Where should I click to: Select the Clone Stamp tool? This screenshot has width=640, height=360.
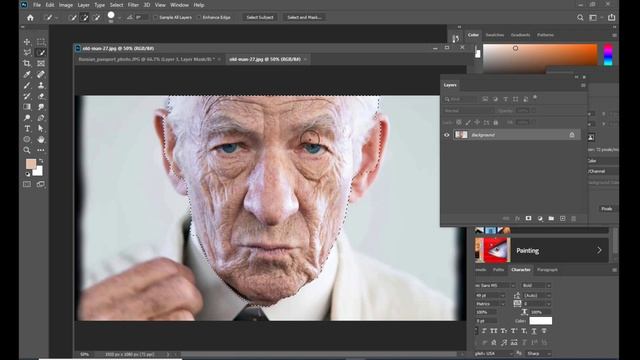point(41,85)
